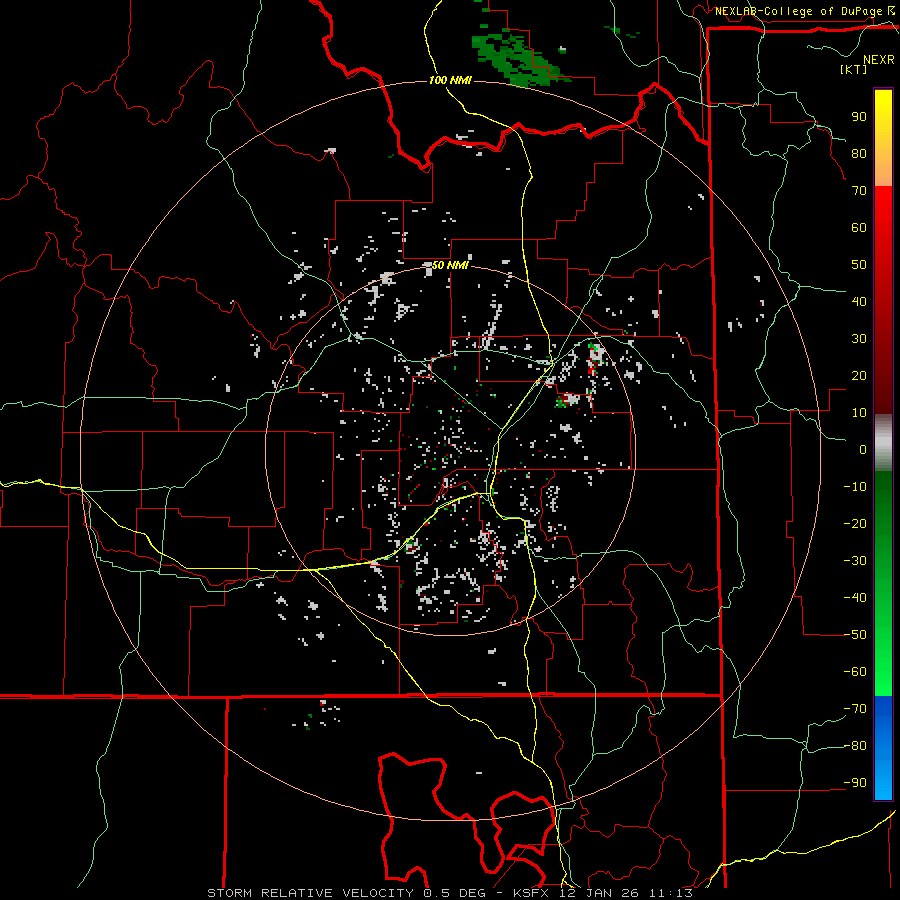Click the 80 label on velocity scale
Screen dimensions: 900x900
click(x=859, y=154)
